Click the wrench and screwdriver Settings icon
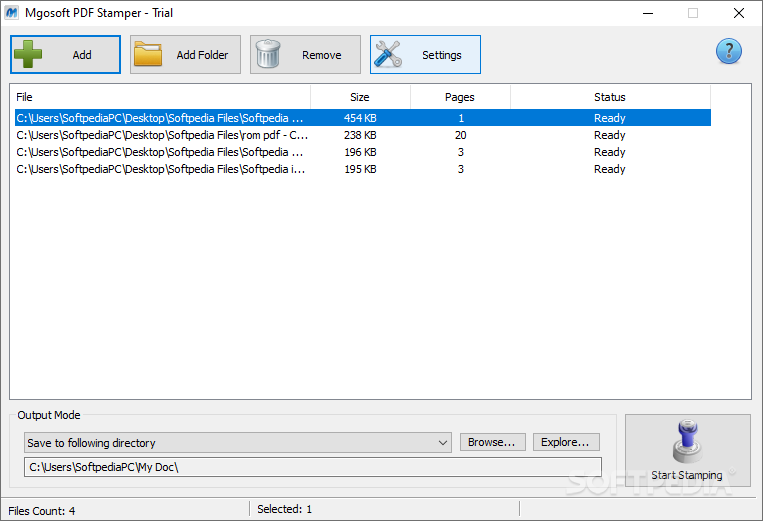The height and width of the screenshot is (521, 763). click(x=388, y=54)
